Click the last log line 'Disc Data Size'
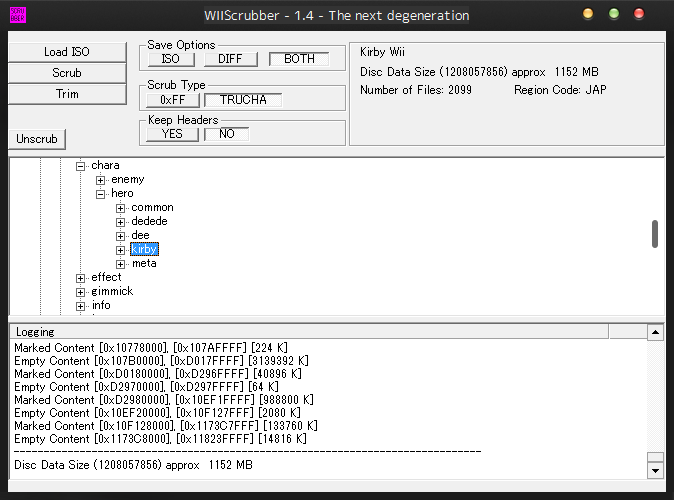Viewport: 674px width, 500px height. (x=133, y=465)
